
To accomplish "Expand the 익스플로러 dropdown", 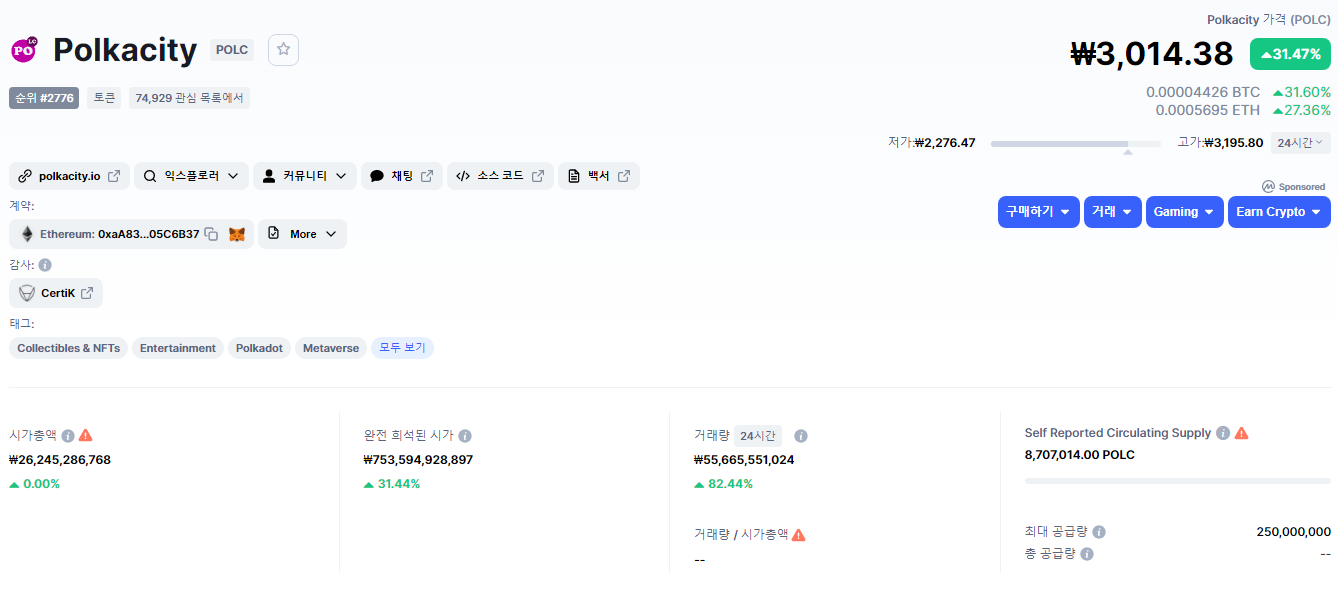I will tap(191, 176).
